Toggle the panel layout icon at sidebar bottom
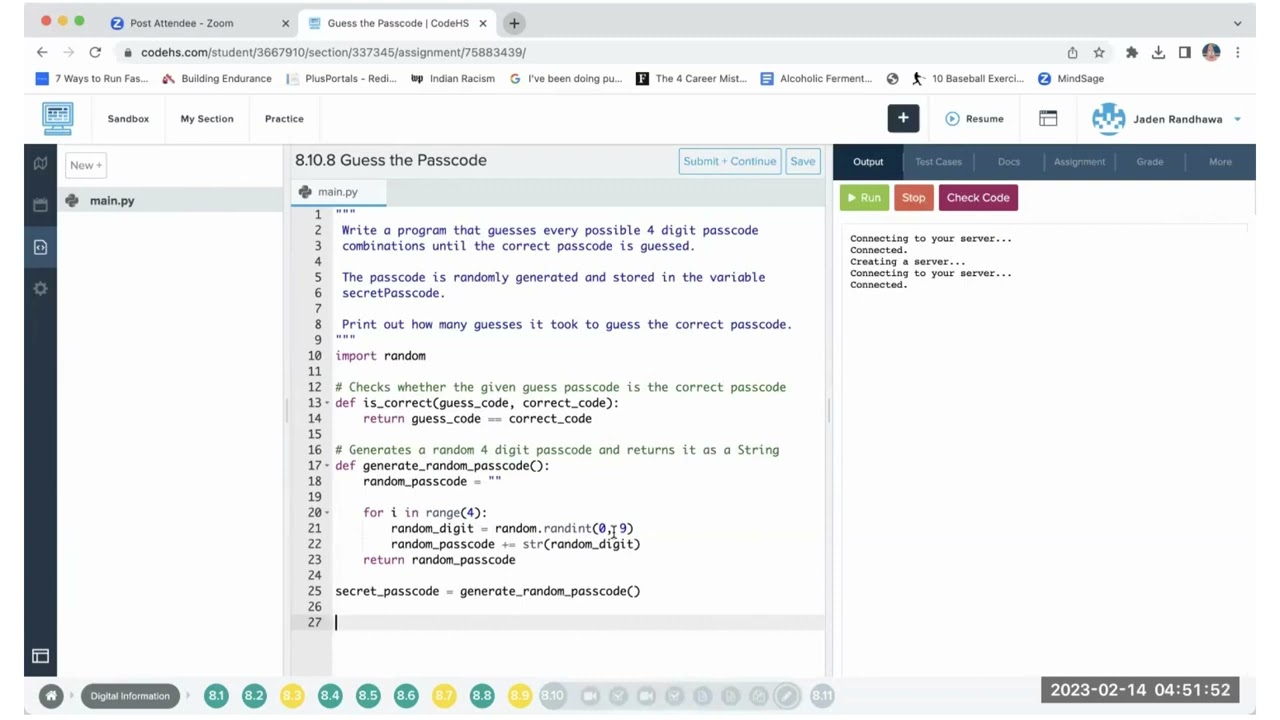Image resolution: width=1280 pixels, height=720 pixels. pyautogui.click(x=40, y=656)
